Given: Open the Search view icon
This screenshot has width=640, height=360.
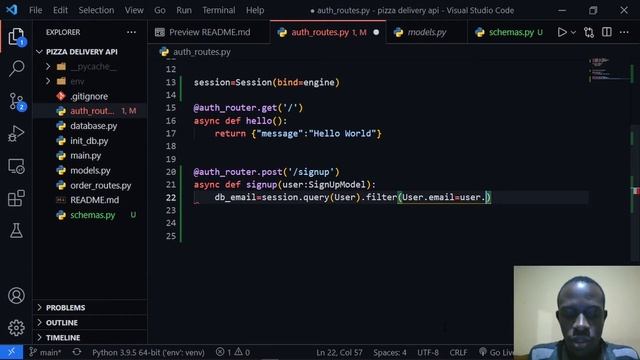Looking at the screenshot, I should click(x=16, y=68).
